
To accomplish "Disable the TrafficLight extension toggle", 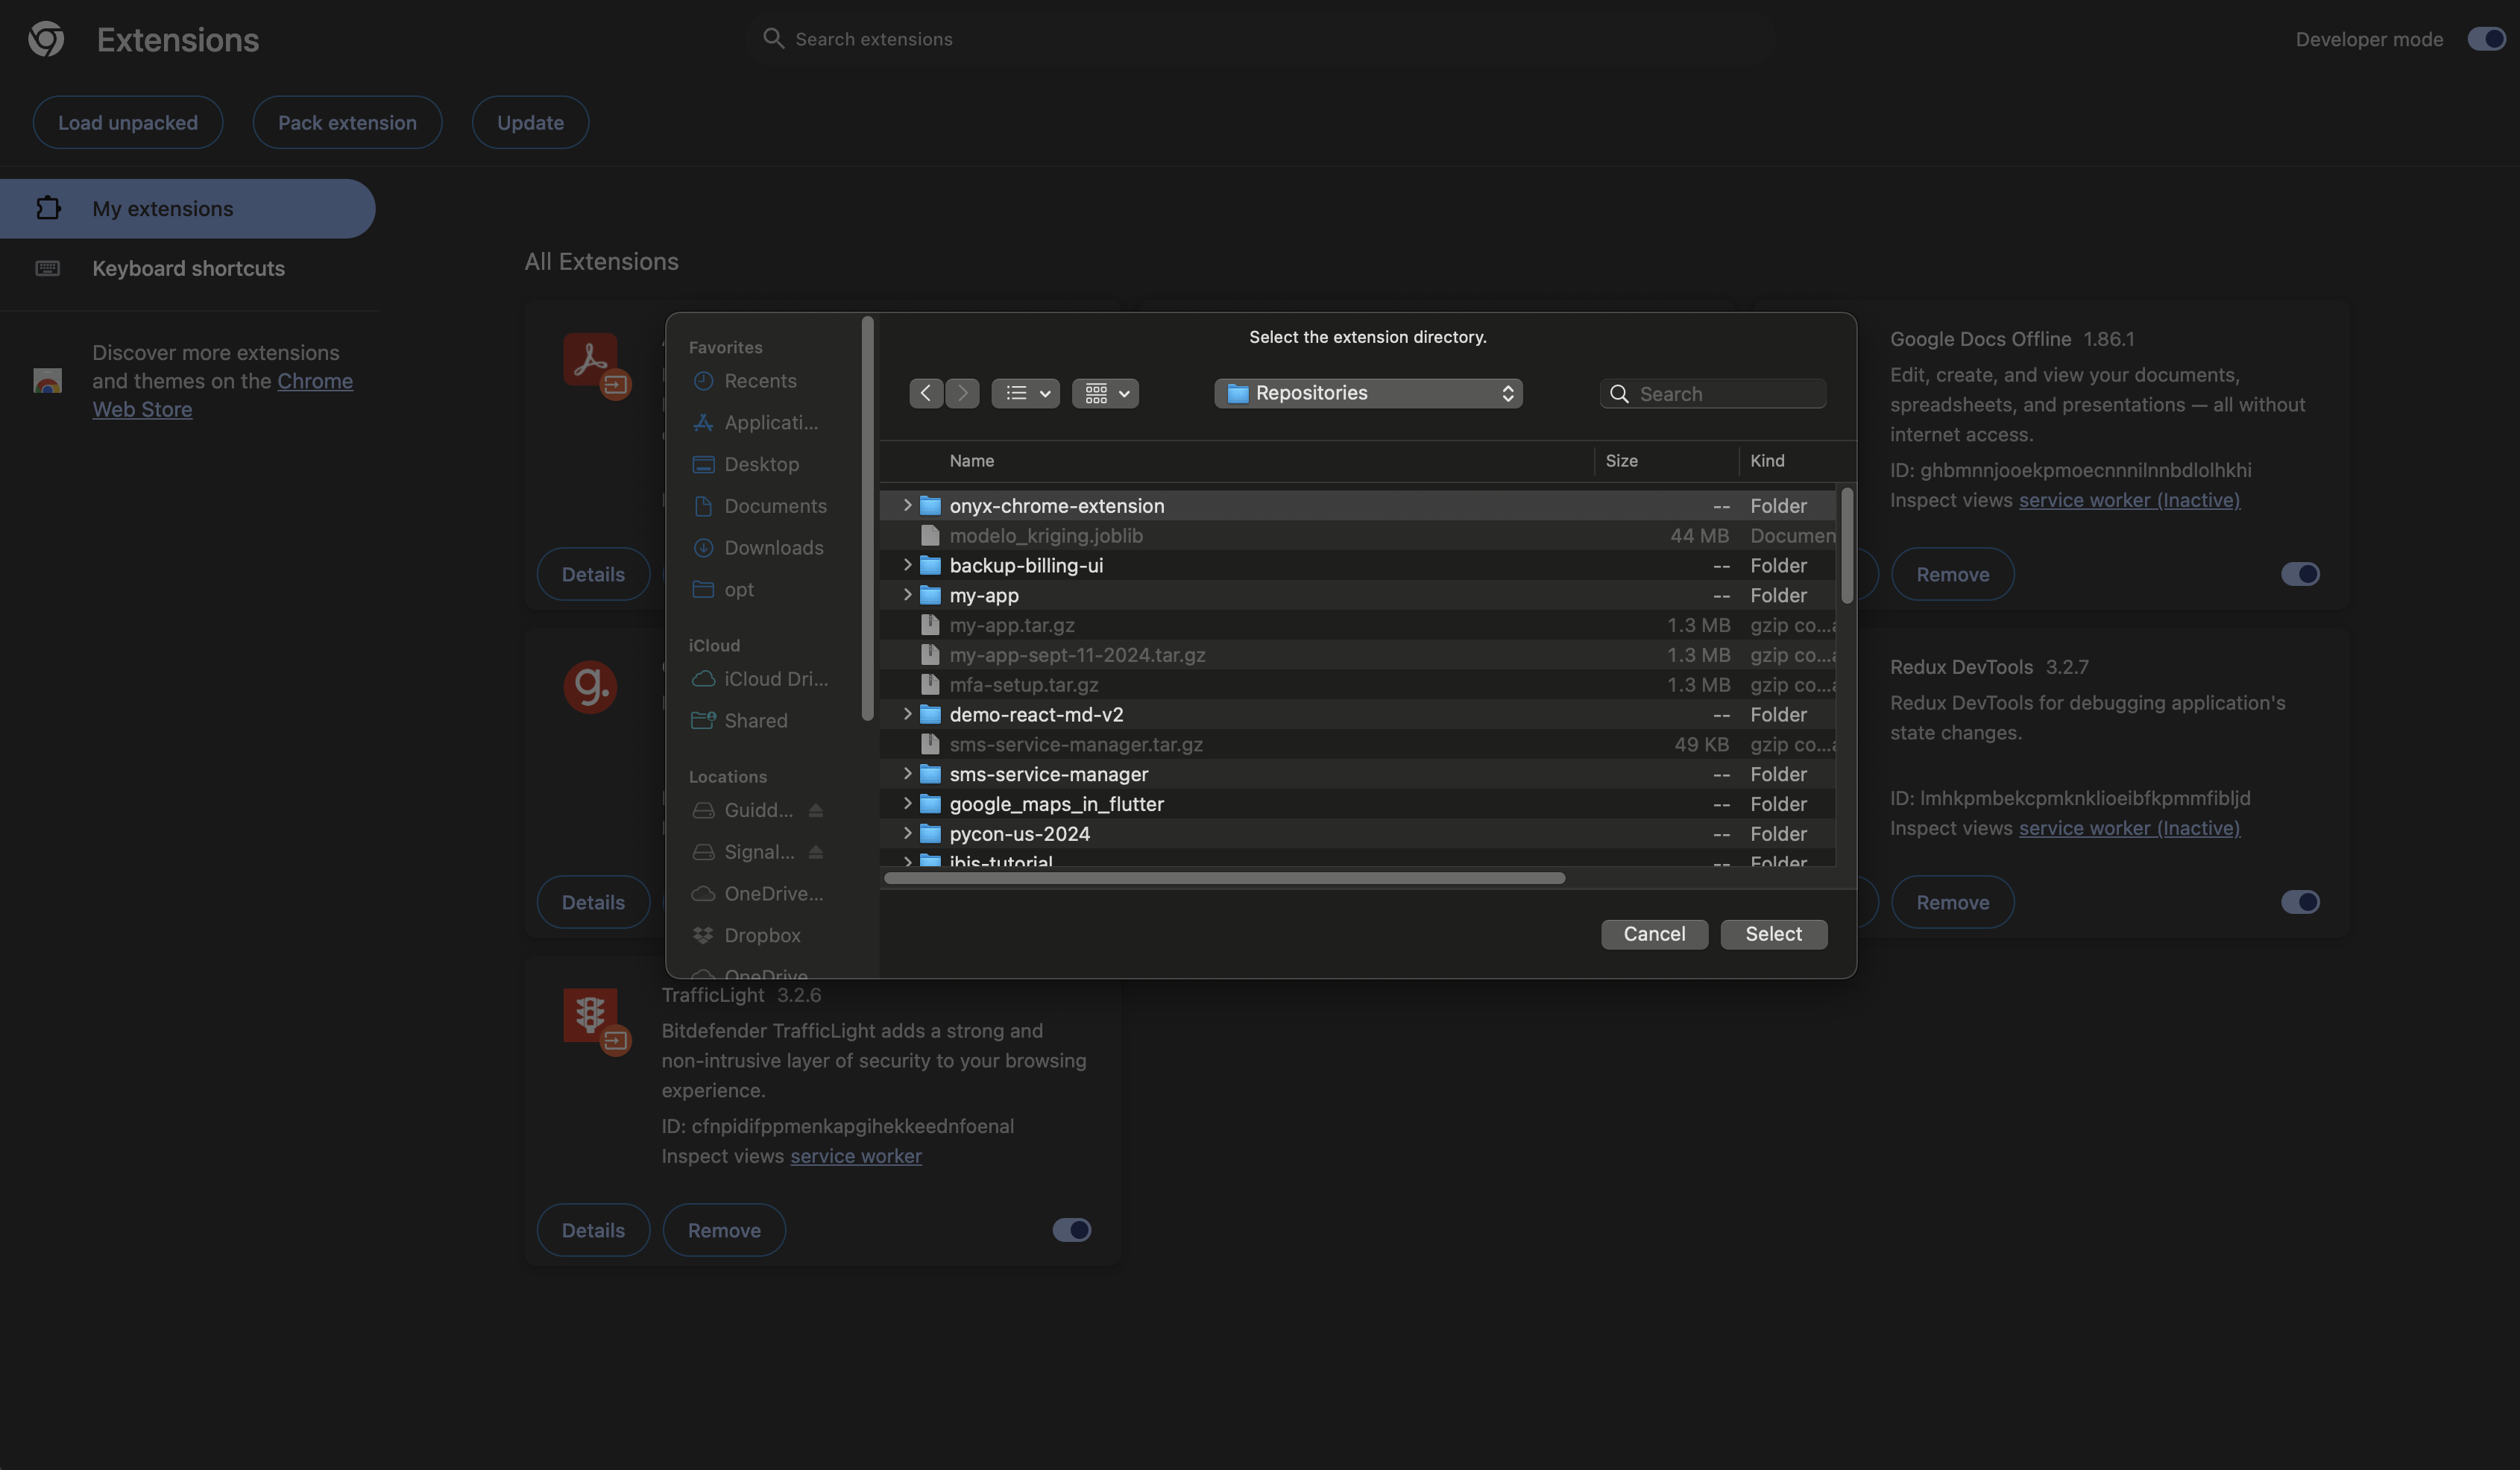I will (1071, 1230).
